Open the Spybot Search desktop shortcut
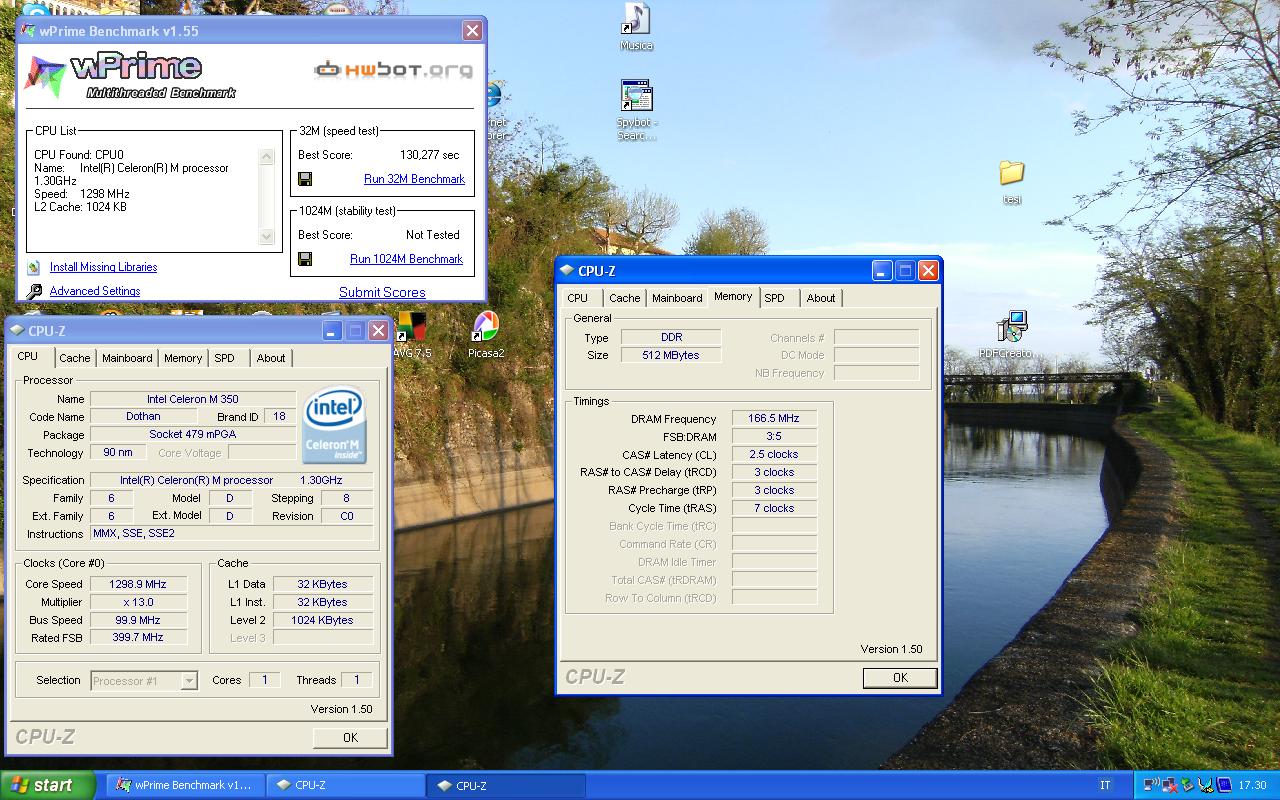This screenshot has width=1280, height=800. click(636, 110)
